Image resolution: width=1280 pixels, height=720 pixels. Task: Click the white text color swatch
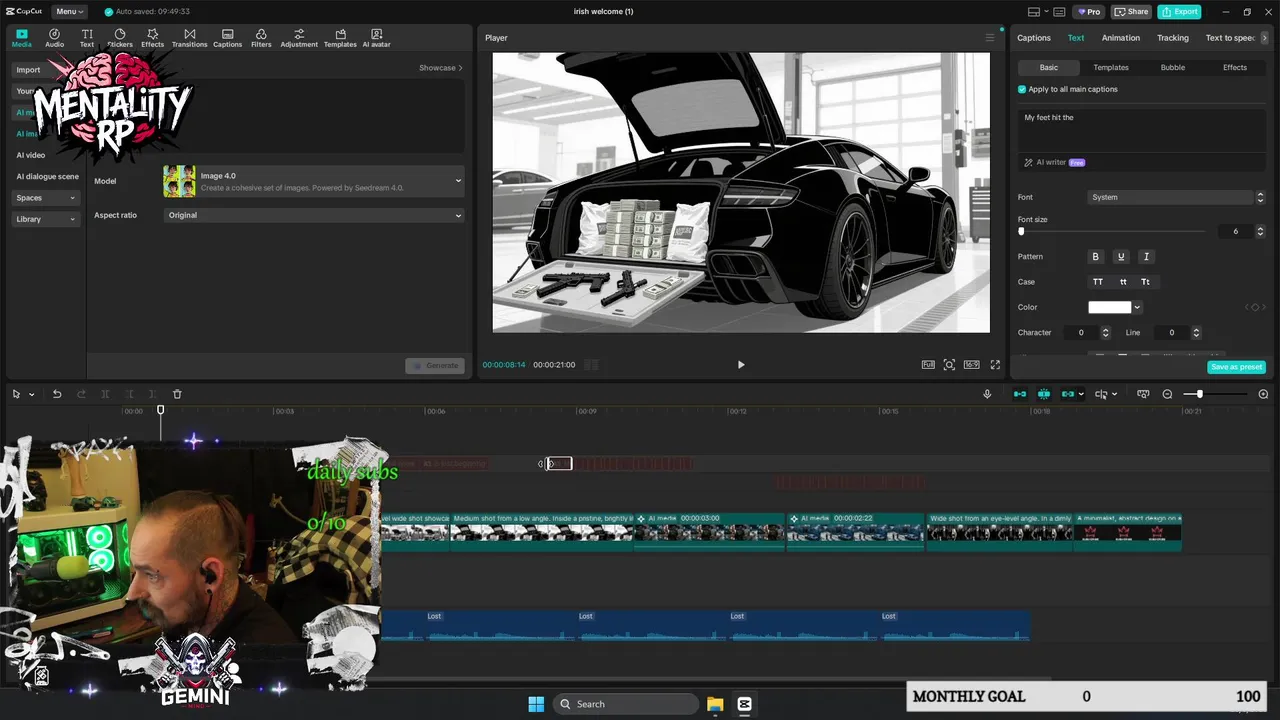tap(1109, 307)
